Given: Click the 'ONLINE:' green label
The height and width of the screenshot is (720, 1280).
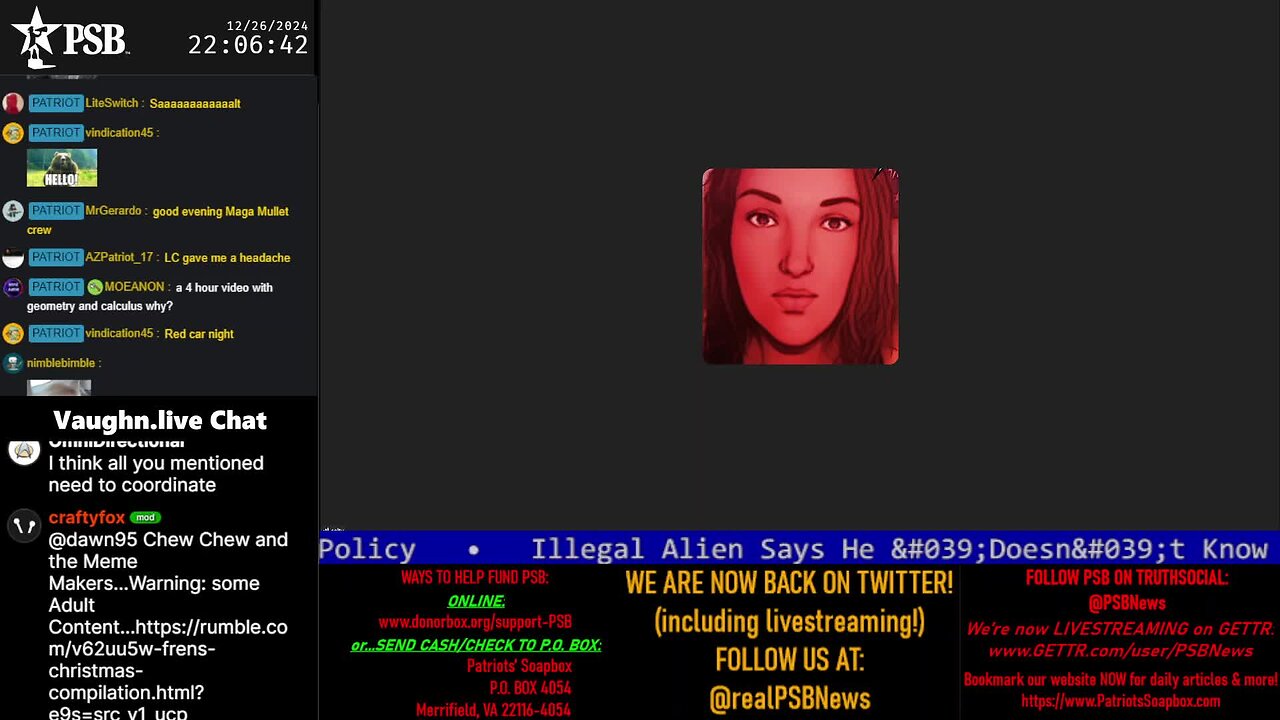Looking at the screenshot, I should [x=476, y=601].
